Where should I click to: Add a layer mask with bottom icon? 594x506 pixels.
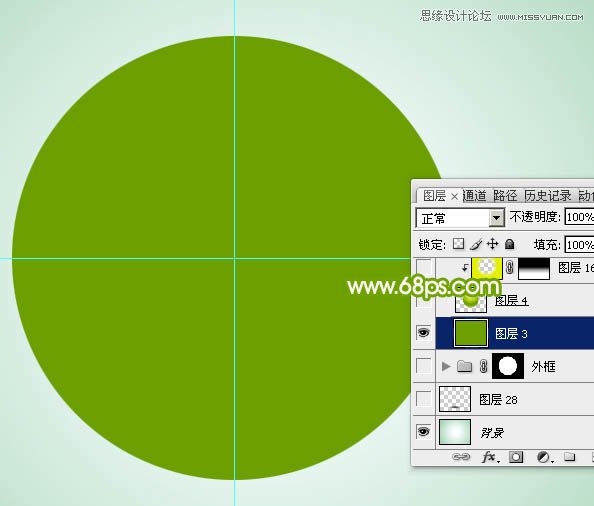(516, 457)
